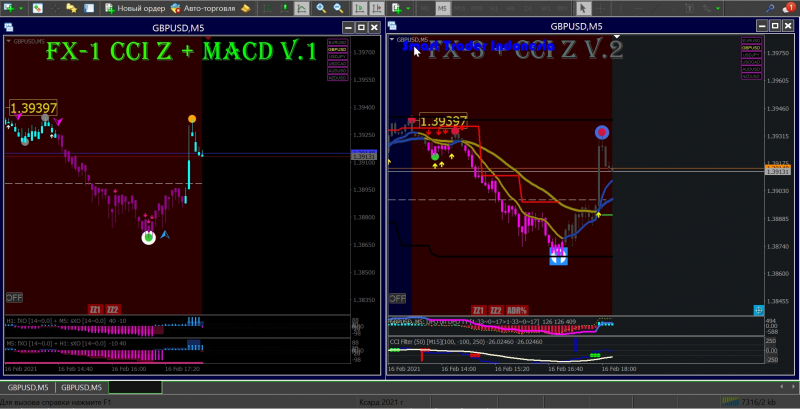Select the text label T tool
This screenshot has height=409, width=800.
pos(690,8)
